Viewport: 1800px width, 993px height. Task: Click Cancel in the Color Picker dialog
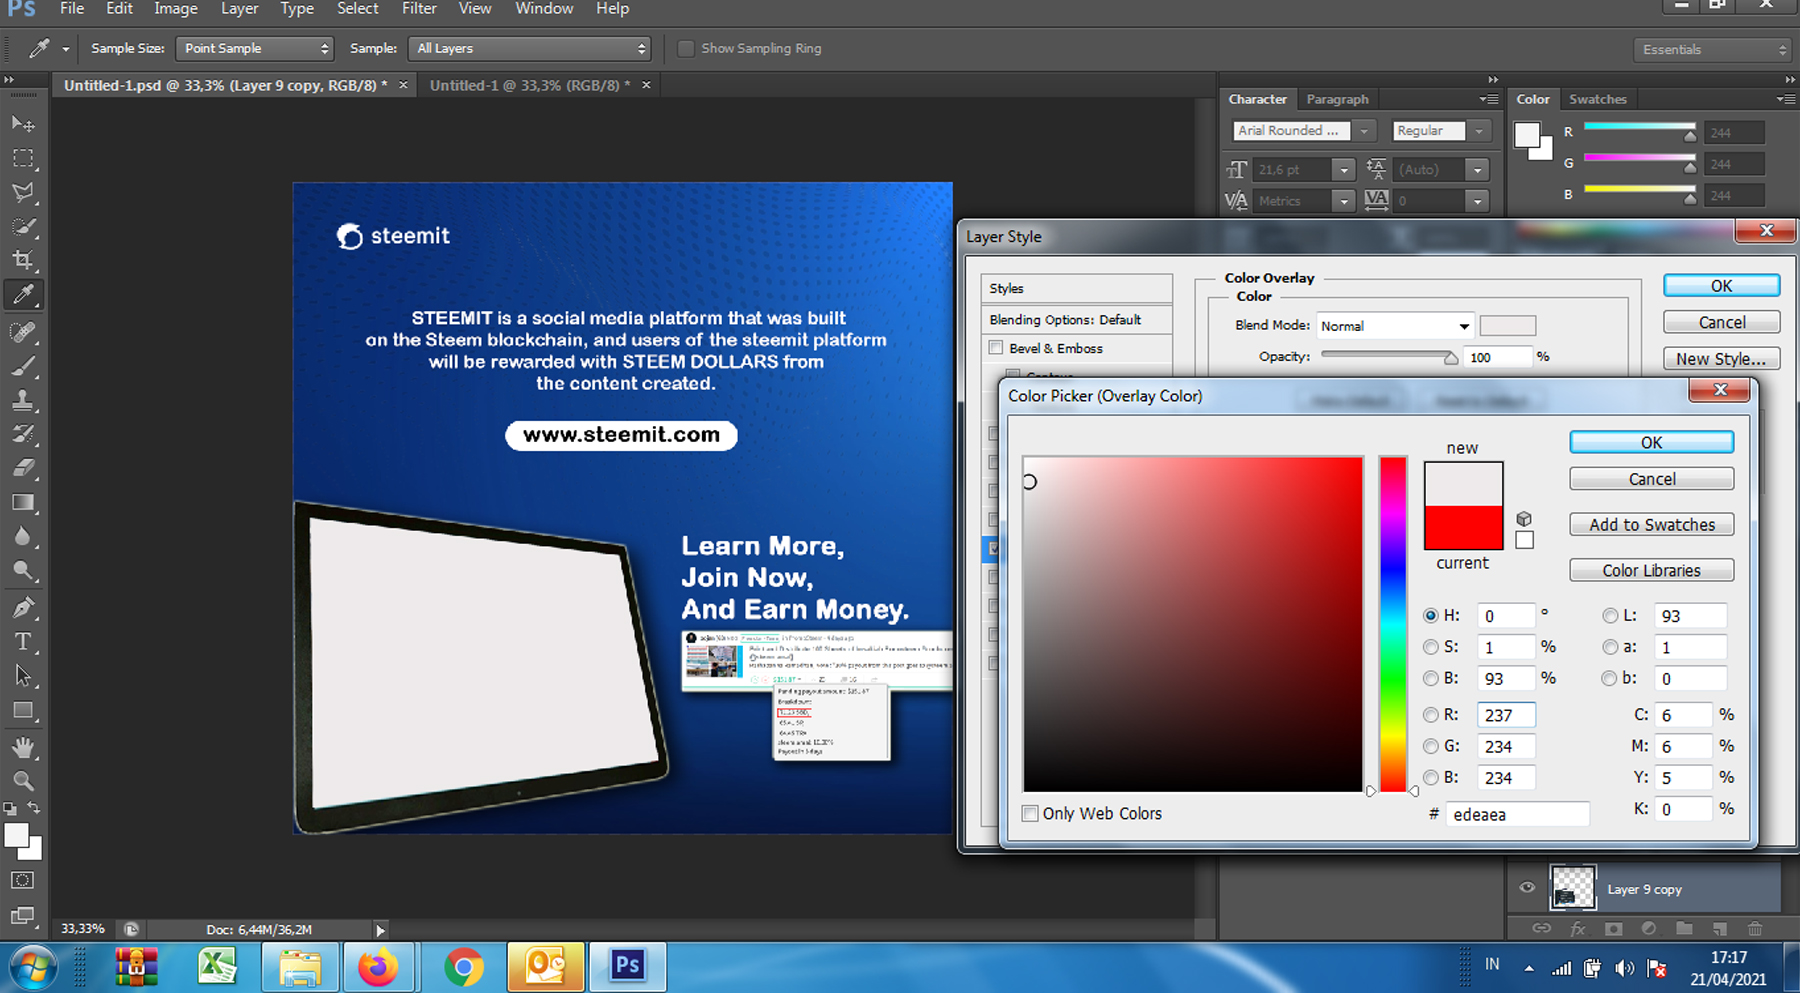[x=1651, y=479]
